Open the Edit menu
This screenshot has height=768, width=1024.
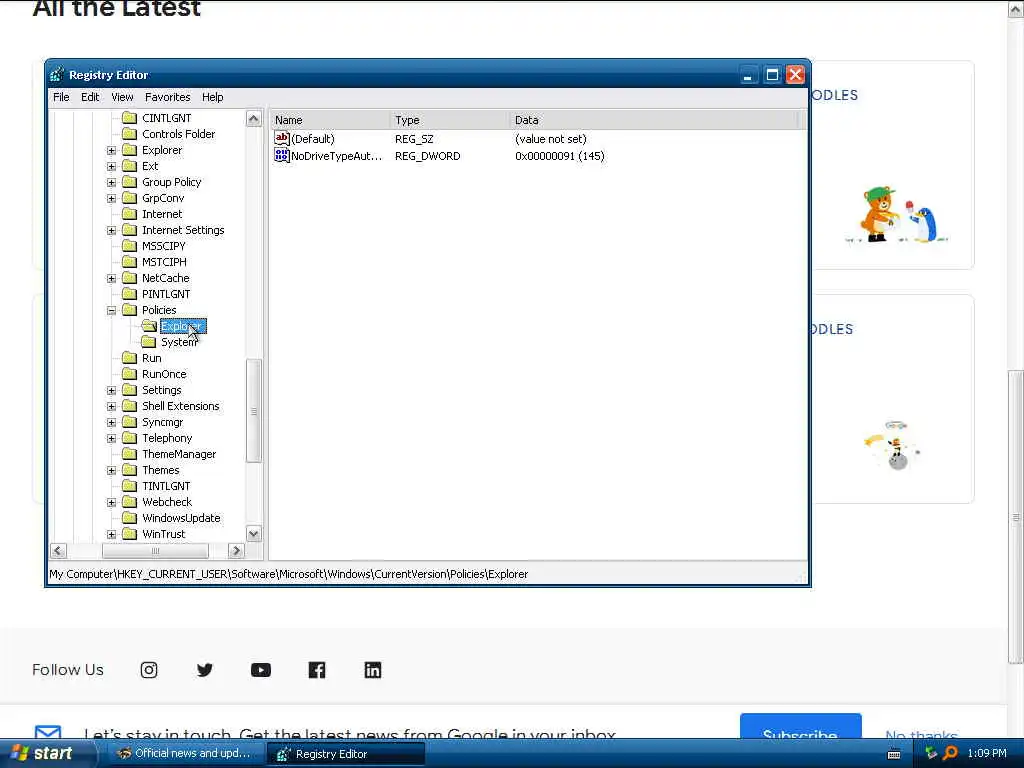pyautogui.click(x=90, y=97)
